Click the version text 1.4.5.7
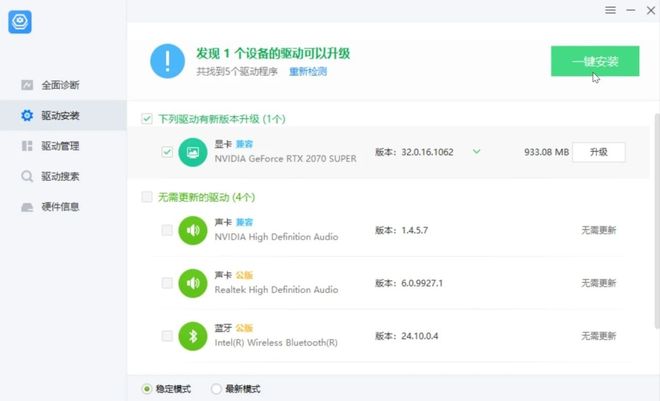This screenshot has width=660, height=401. pyautogui.click(x=415, y=230)
